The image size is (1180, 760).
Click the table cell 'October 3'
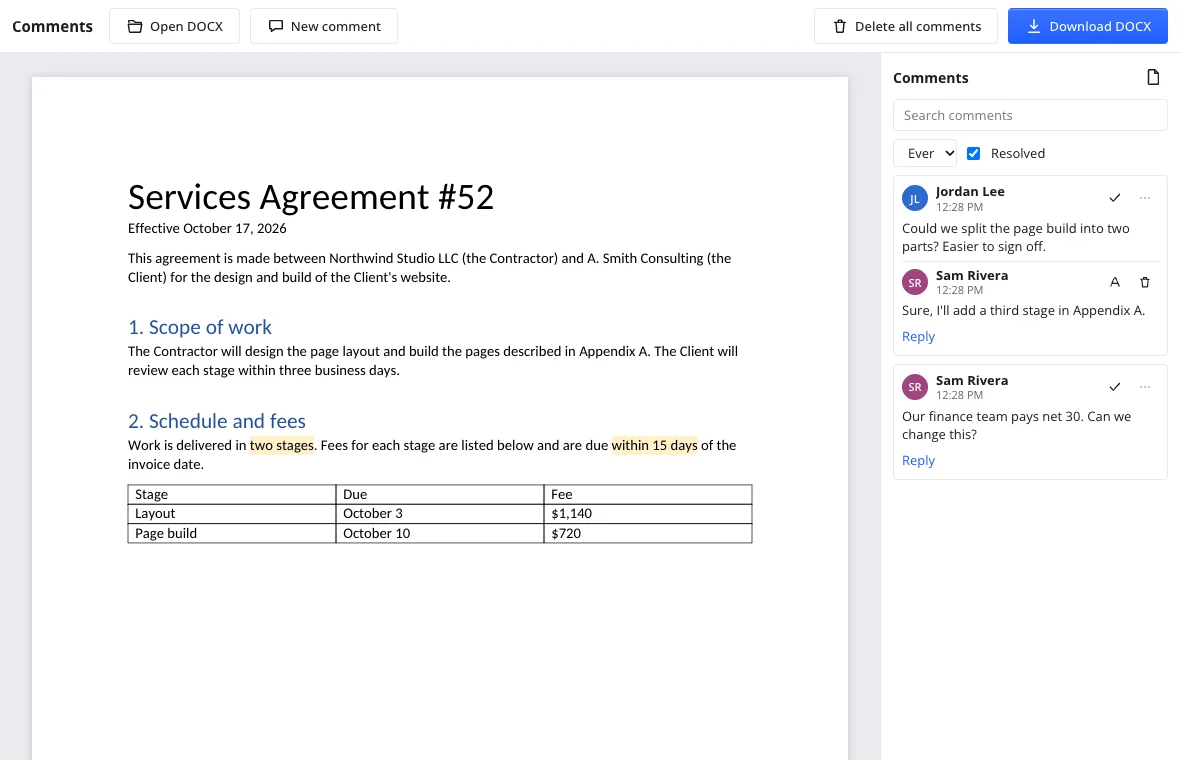[x=439, y=514]
